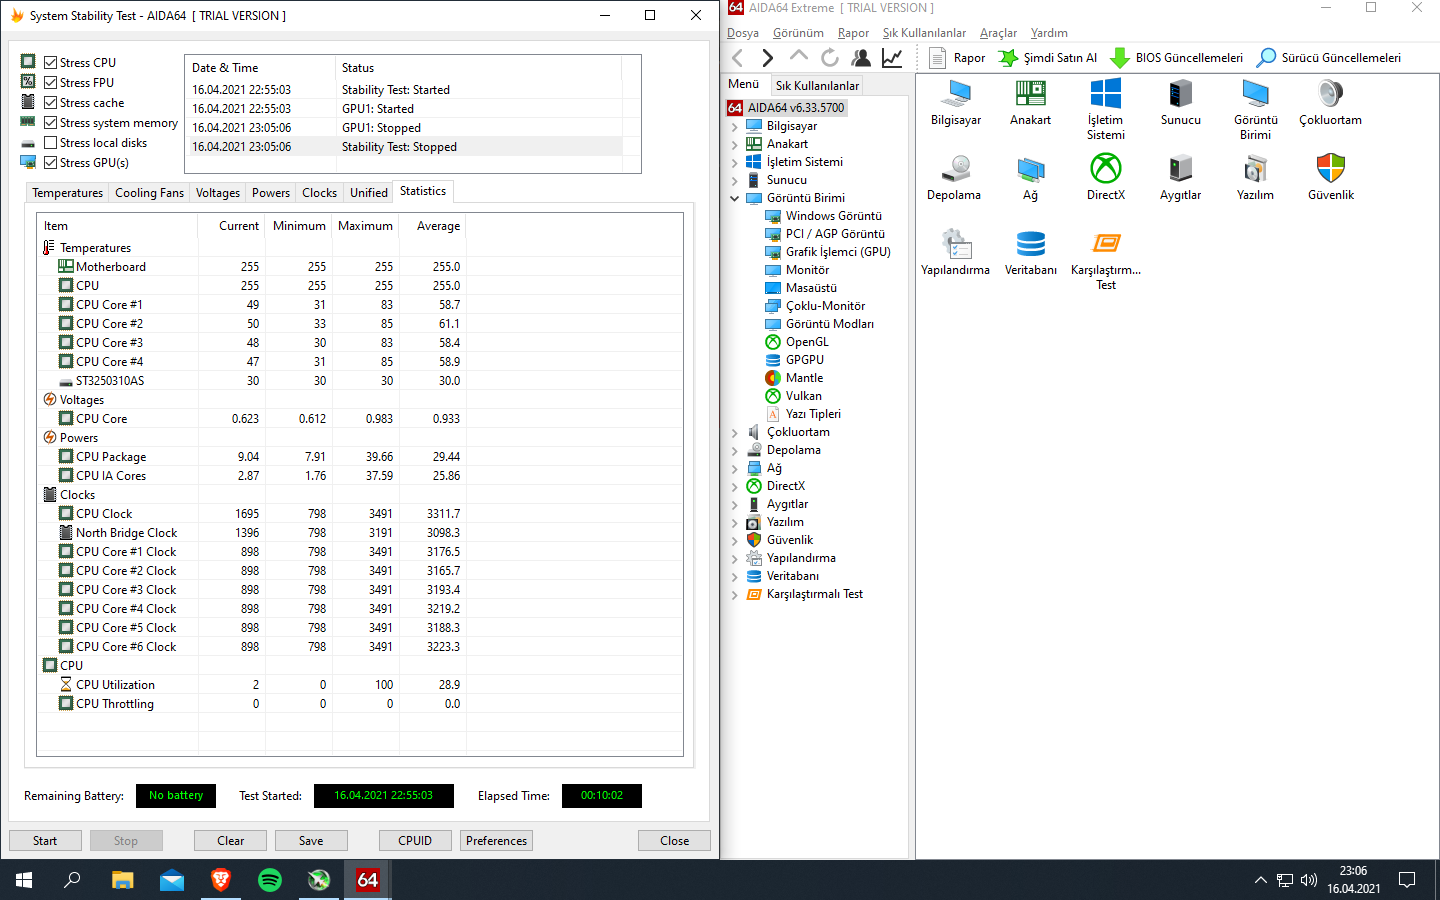Switch to the Sık Kullanılanlar panel tab
Image resolution: width=1440 pixels, height=900 pixels.
817,86
